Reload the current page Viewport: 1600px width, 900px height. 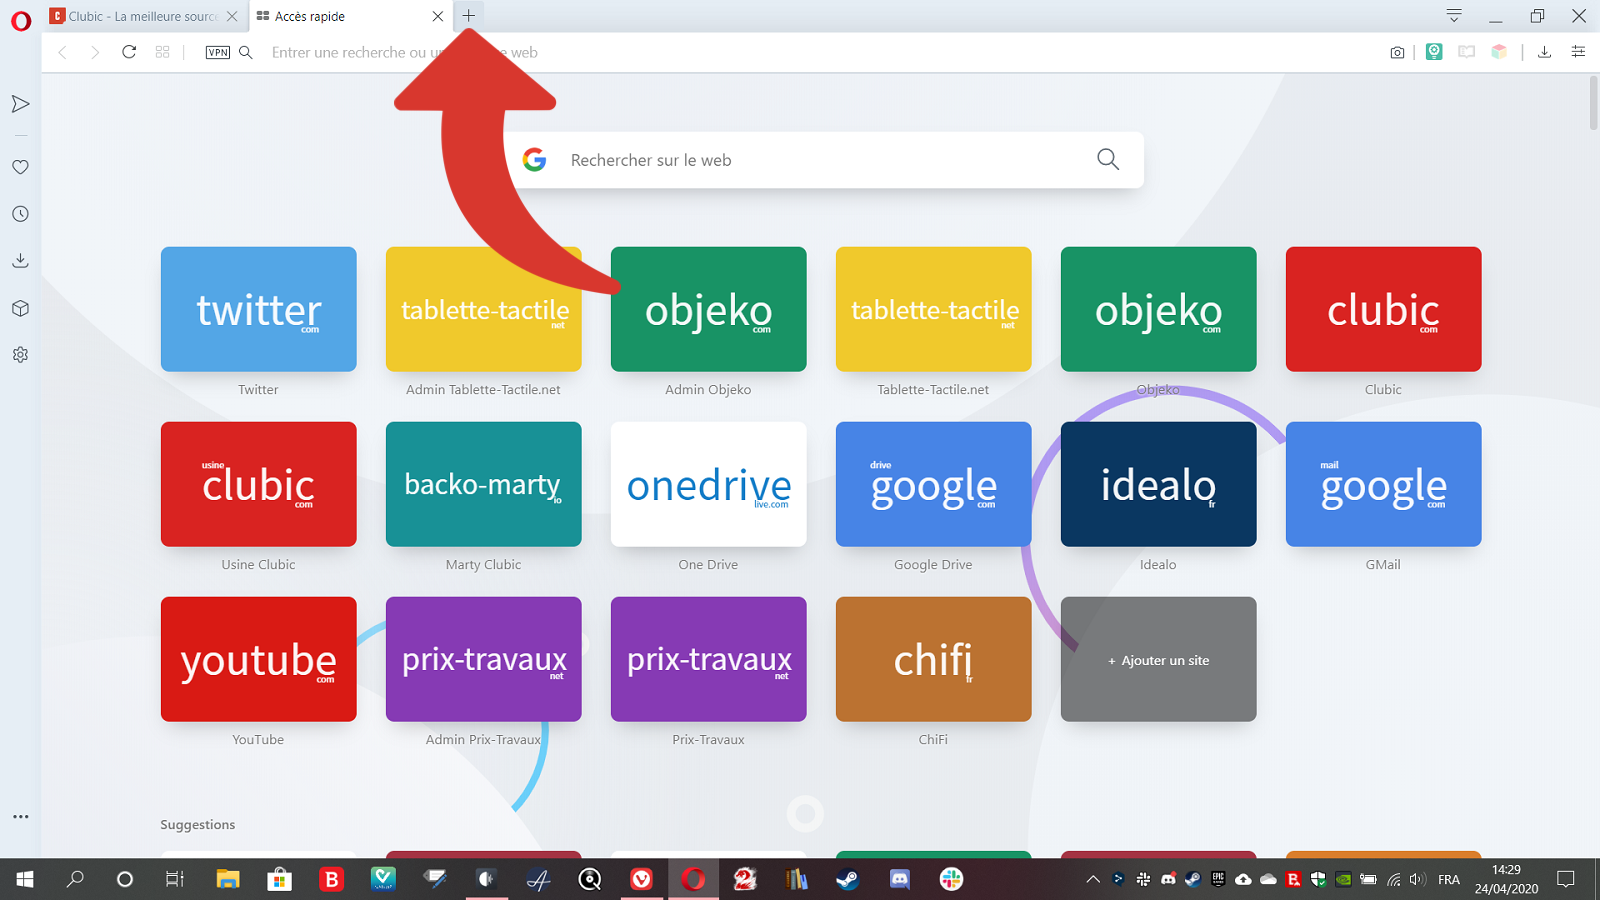(129, 52)
